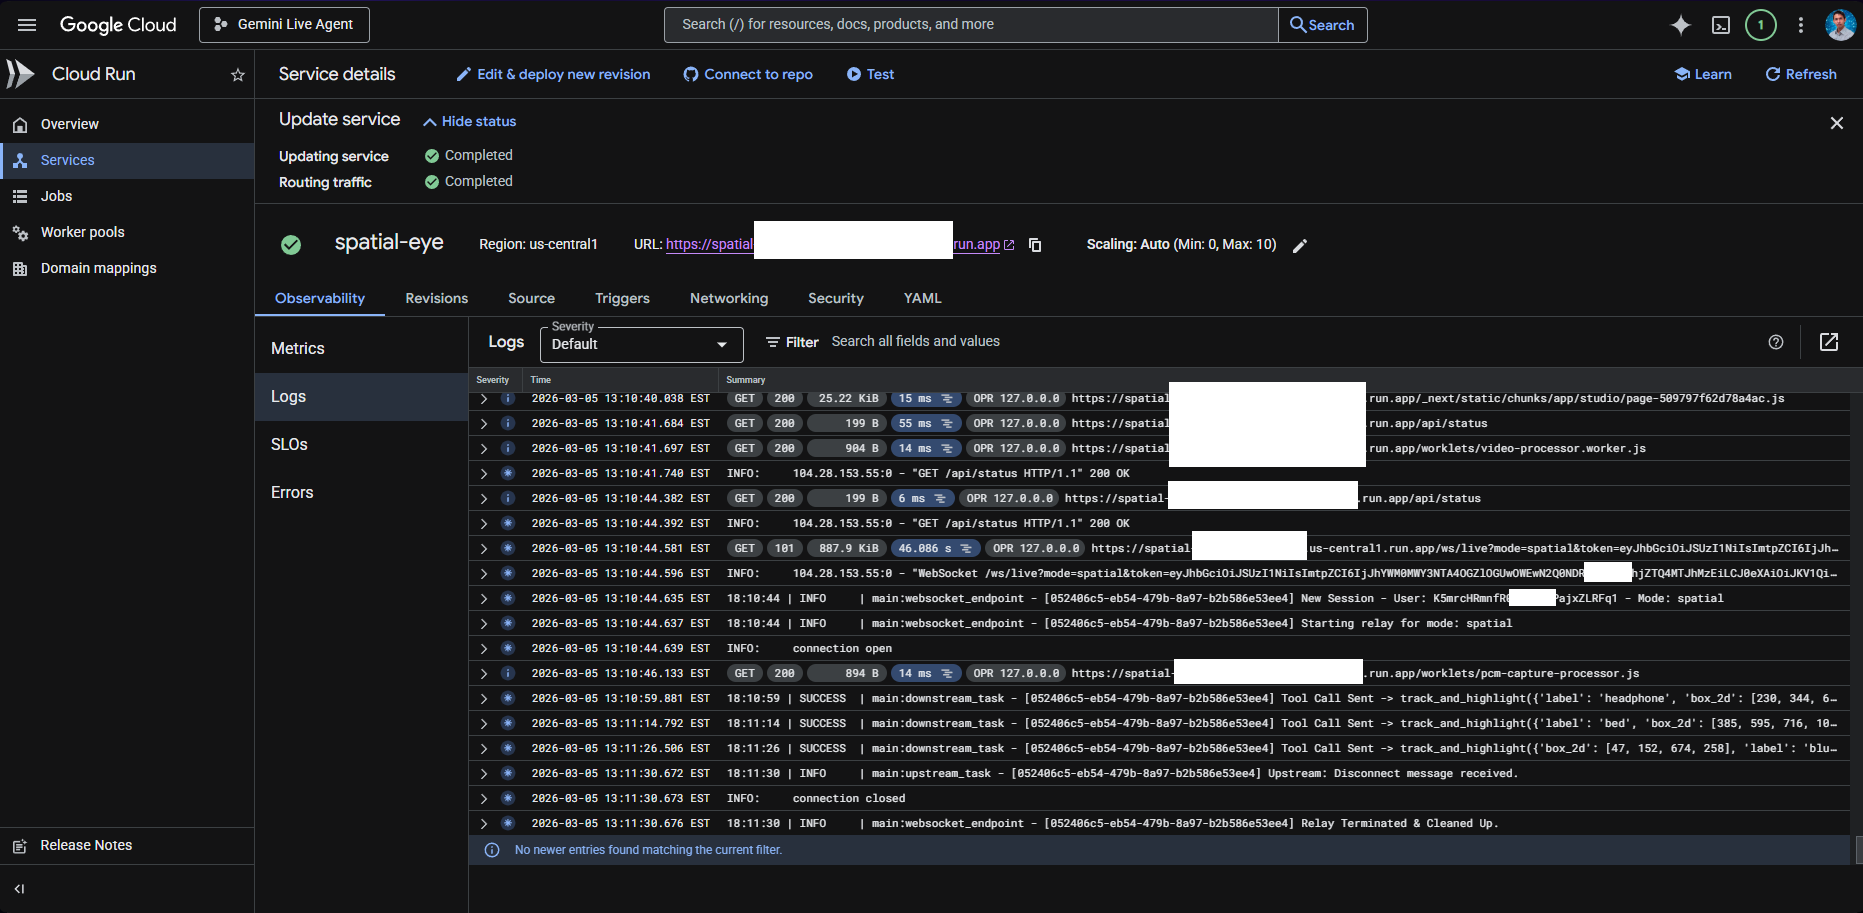The image size is (1863, 913).
Task: Click the Cloud Run product logo
Action: [x=20, y=74]
